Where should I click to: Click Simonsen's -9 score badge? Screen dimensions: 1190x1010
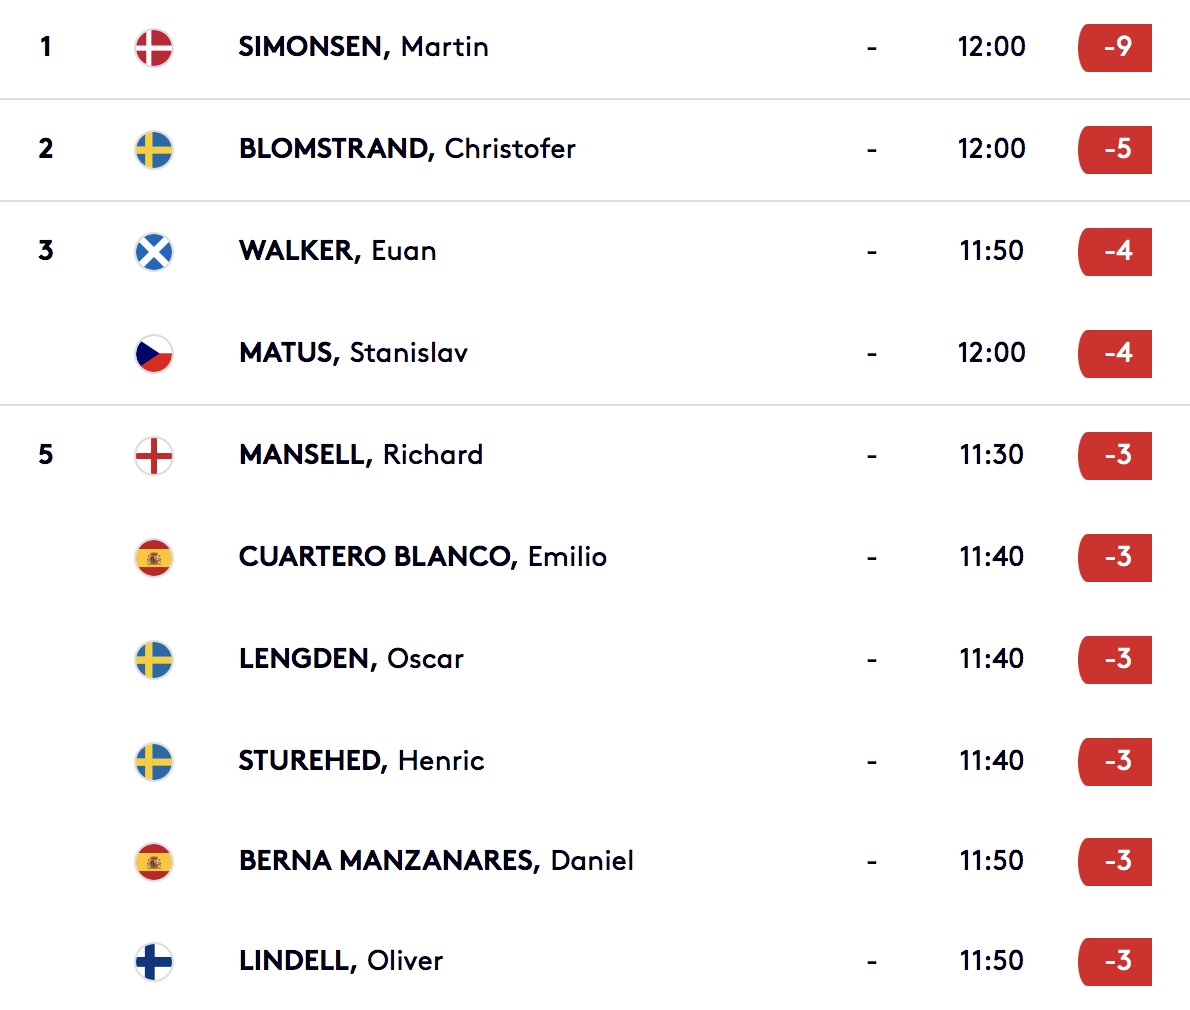[x=1116, y=48]
